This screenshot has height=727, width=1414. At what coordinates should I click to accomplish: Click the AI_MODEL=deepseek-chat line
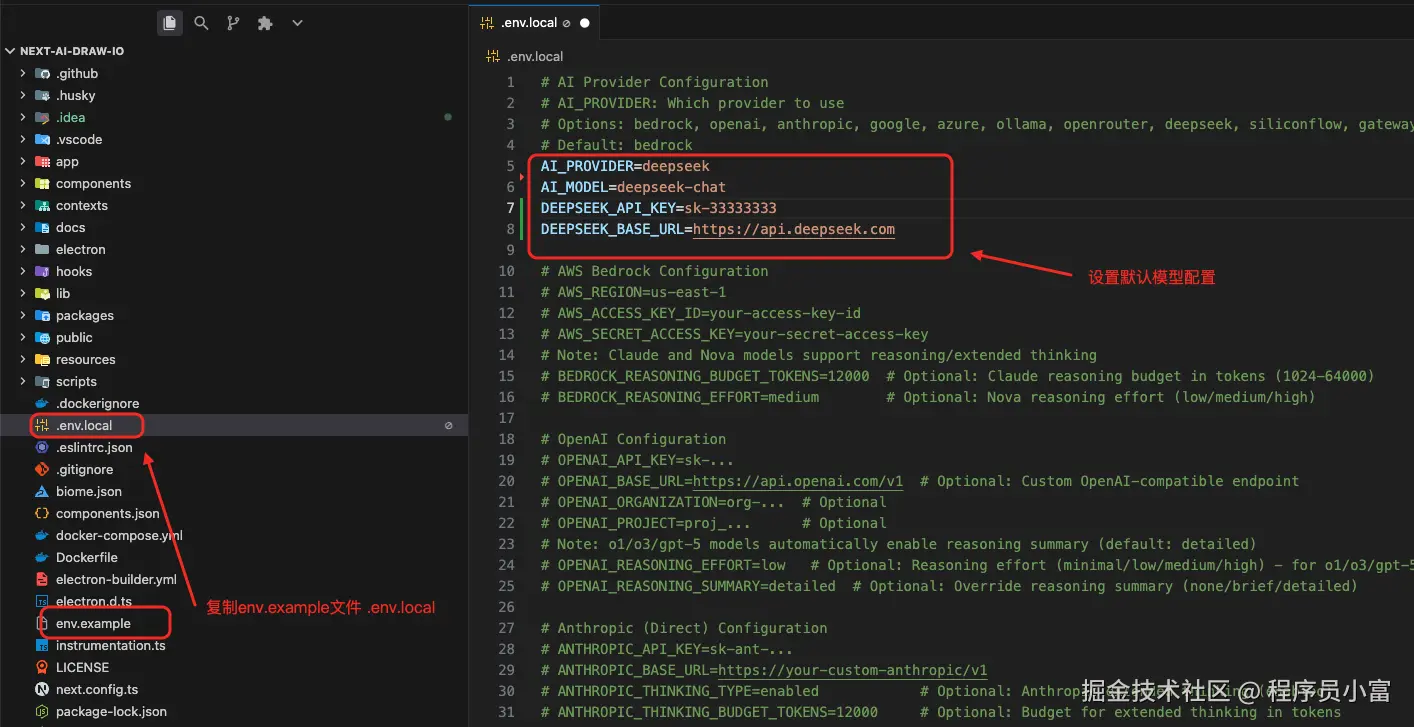pos(633,187)
